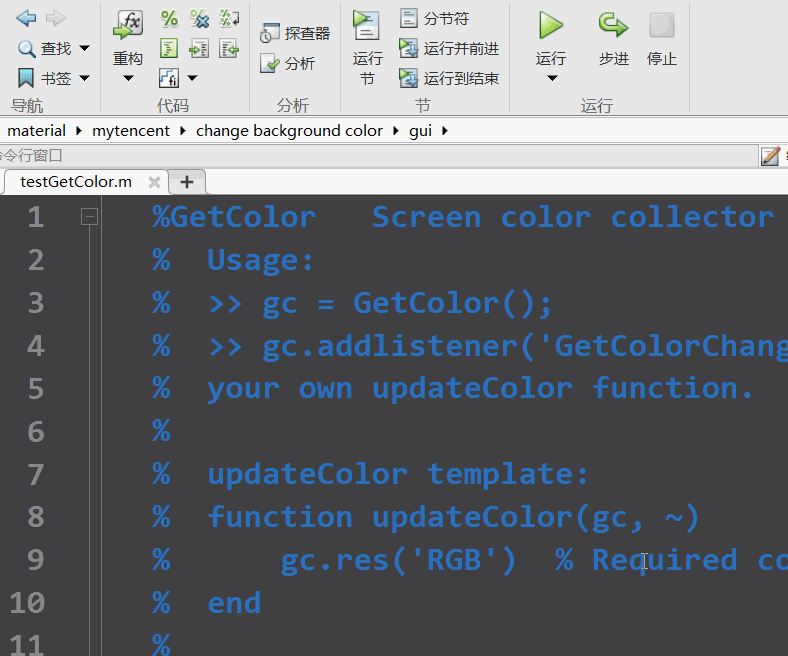Screen dimensions: 788x656
Task: Click the fixed-point fi converter icon
Action: pos(169,78)
